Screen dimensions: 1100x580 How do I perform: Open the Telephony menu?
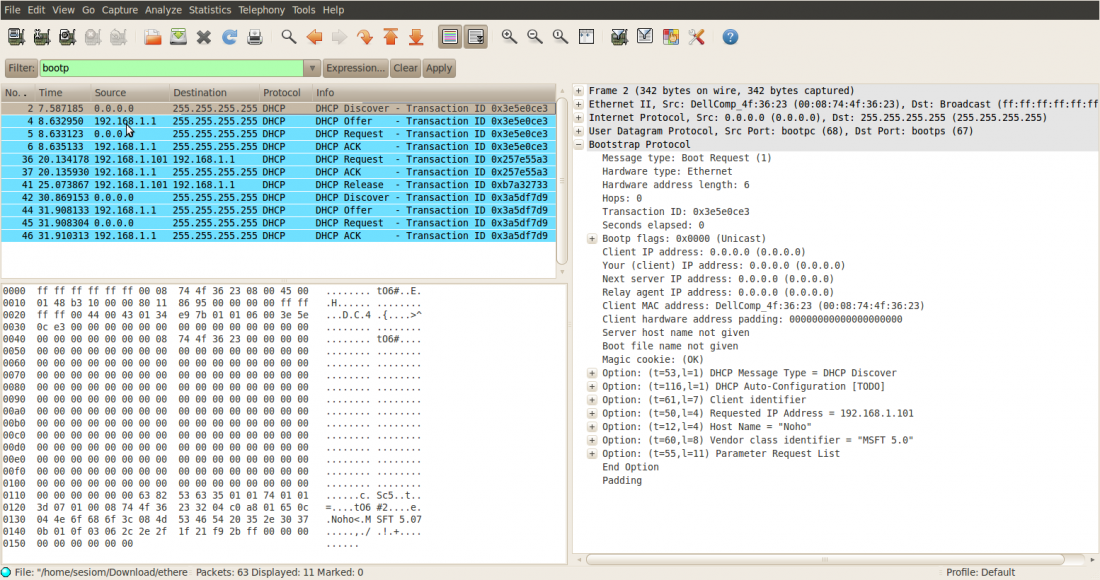261,10
